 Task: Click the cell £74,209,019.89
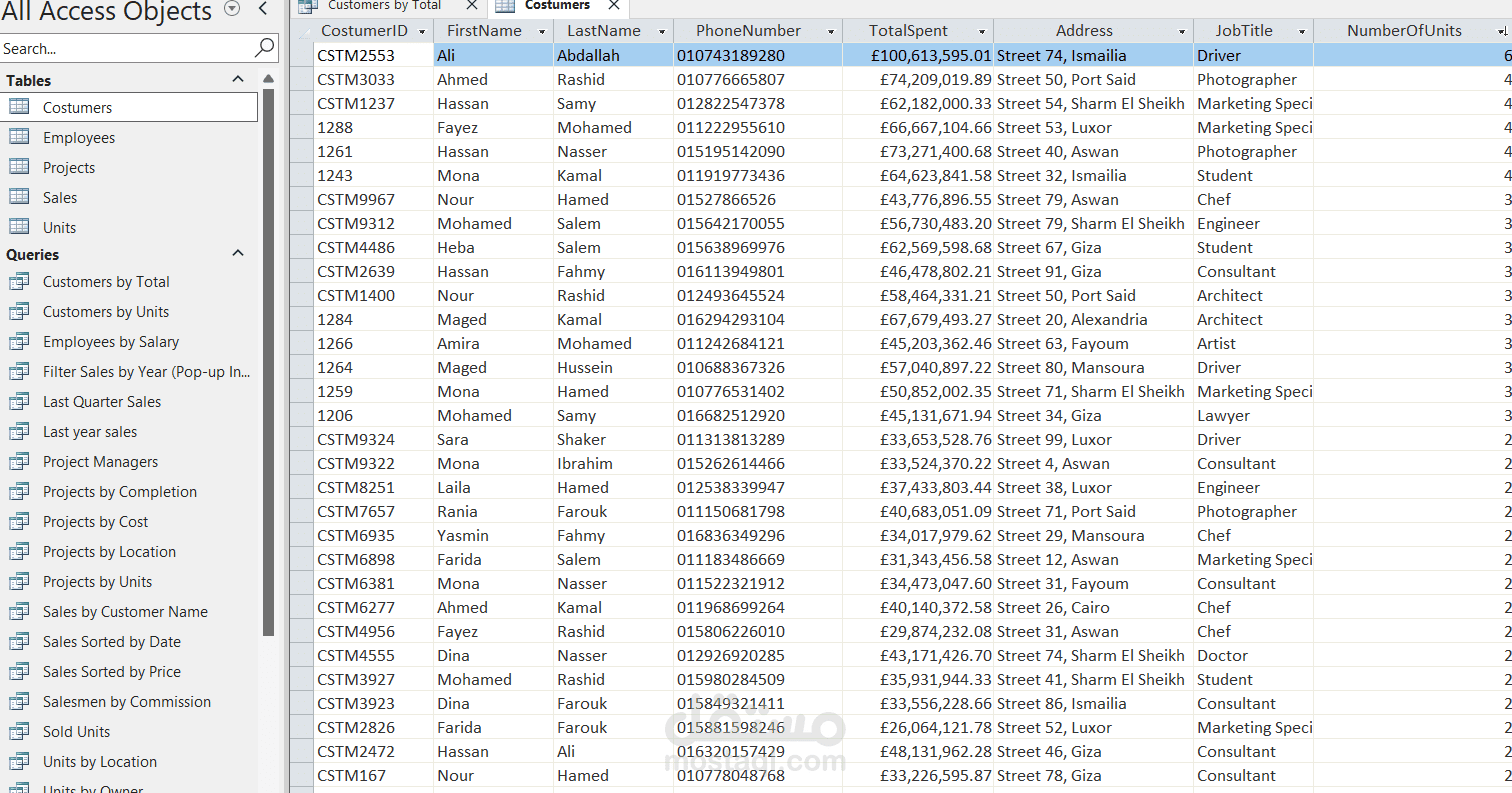pyautogui.click(x=918, y=80)
